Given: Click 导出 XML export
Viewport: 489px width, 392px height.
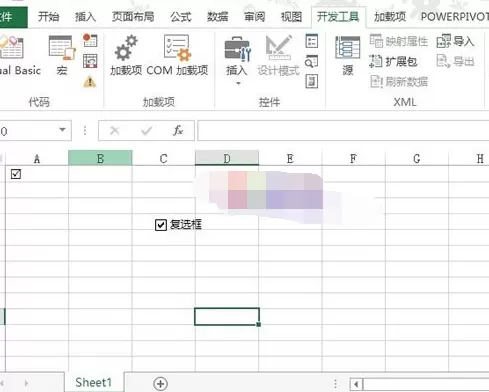Looking at the screenshot, I should pos(455,61).
